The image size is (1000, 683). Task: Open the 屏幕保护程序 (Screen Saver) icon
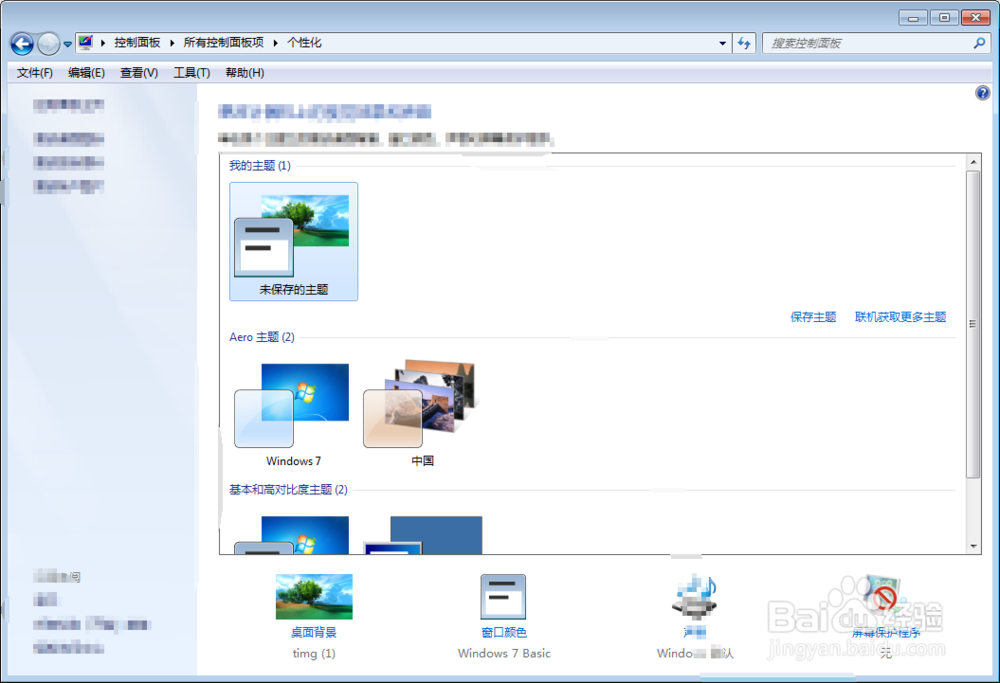pos(880,596)
